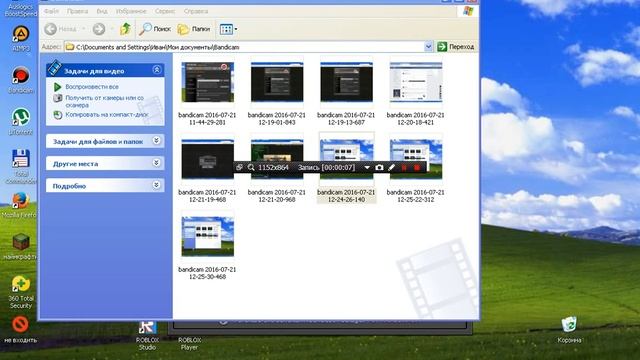Click the Запись [00:00:07] recording timer
640x360 pixels.
(326, 167)
